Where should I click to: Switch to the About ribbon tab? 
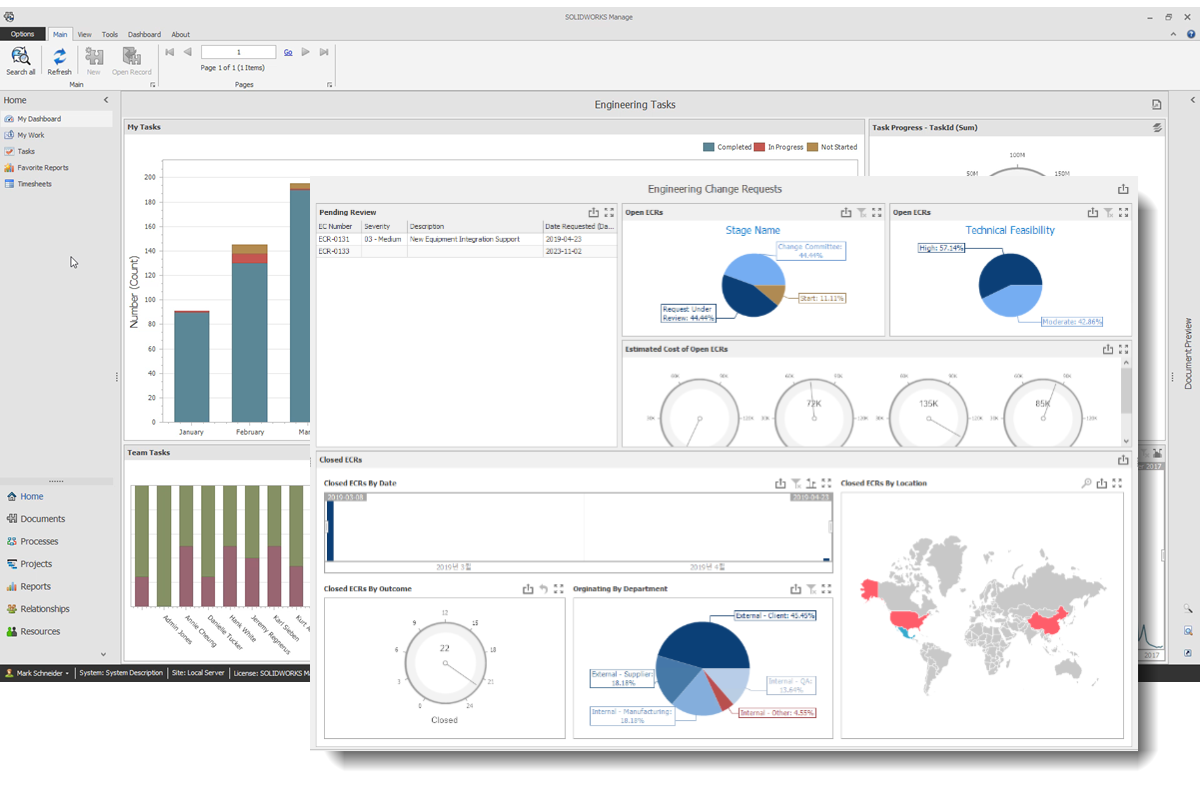pyautogui.click(x=180, y=34)
